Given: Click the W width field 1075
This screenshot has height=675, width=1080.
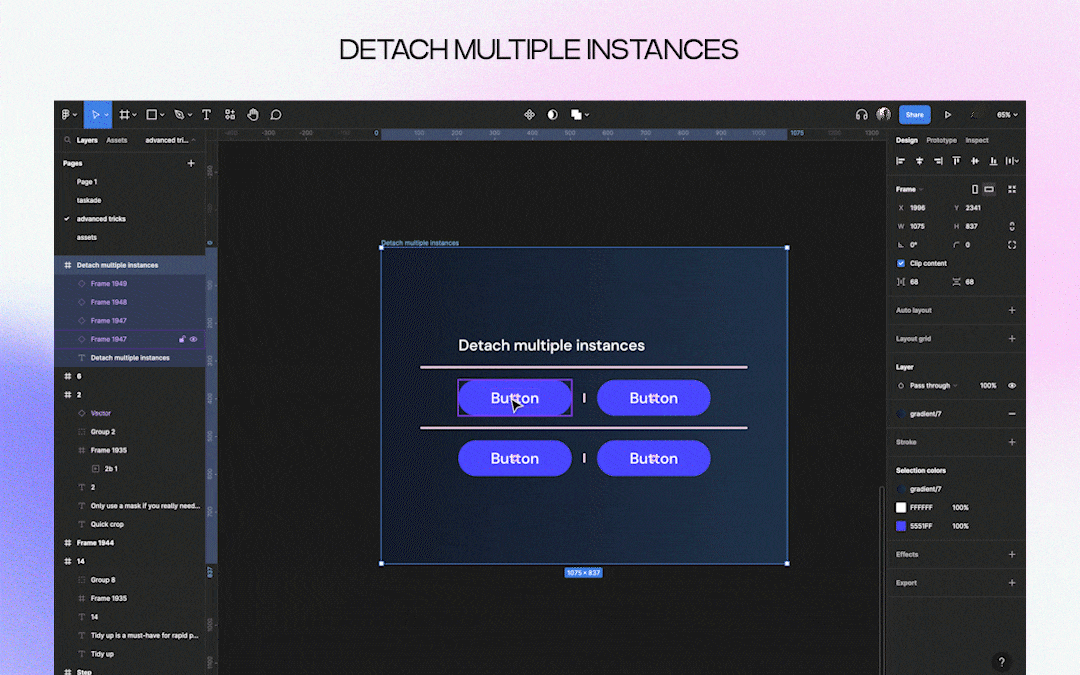Looking at the screenshot, I should point(919,227).
